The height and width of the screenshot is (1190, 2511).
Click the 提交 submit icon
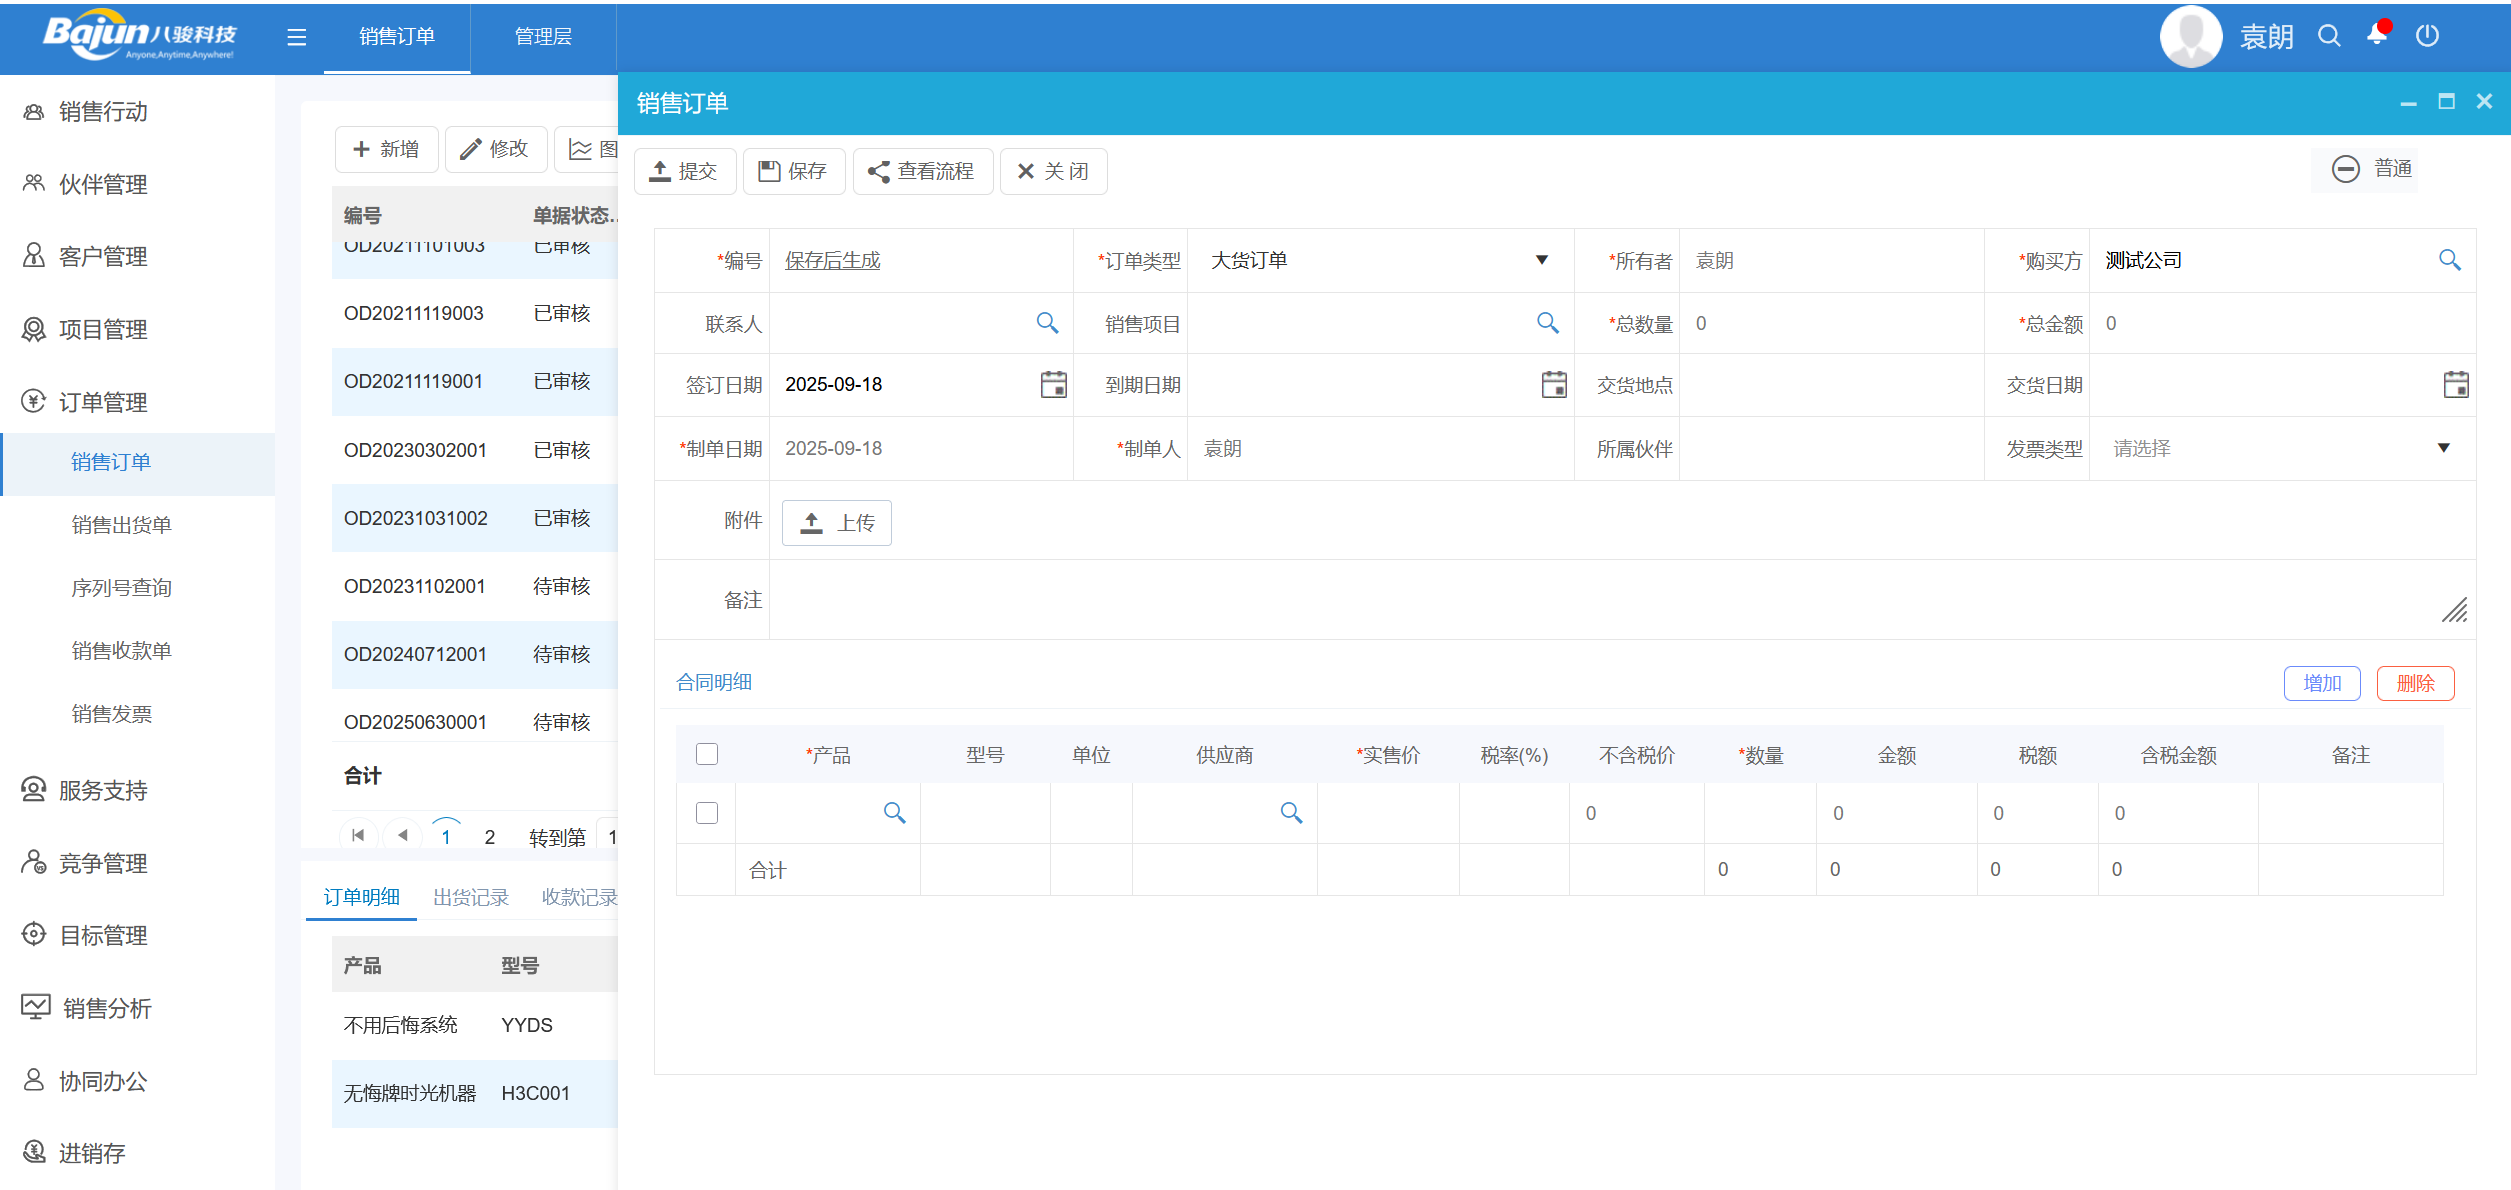[660, 171]
